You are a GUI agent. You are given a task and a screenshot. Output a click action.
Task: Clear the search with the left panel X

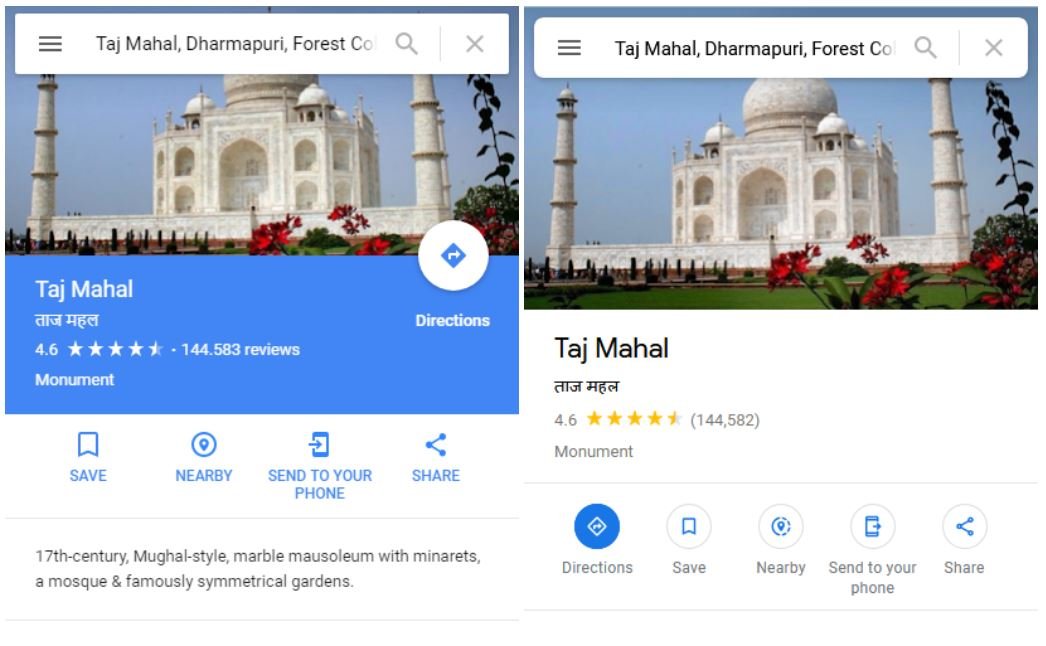coord(475,44)
